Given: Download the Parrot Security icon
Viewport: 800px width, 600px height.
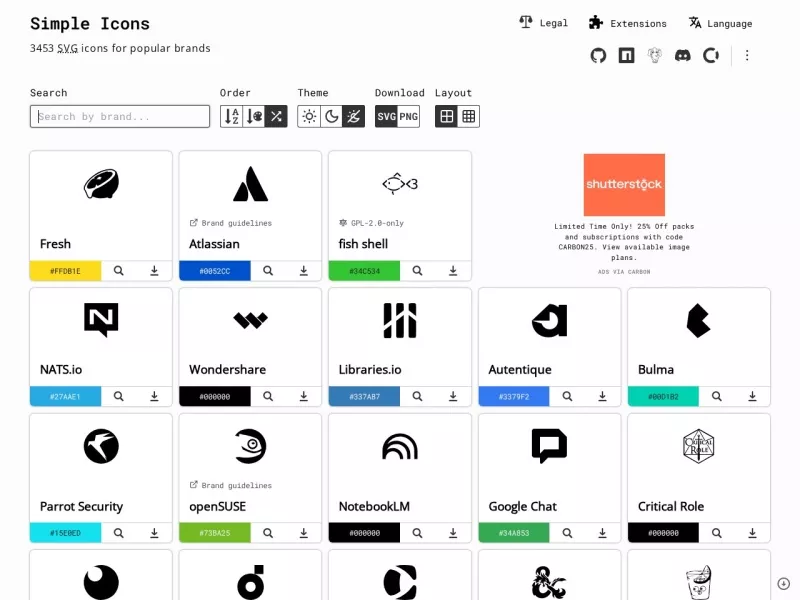Looking at the screenshot, I should (154, 533).
